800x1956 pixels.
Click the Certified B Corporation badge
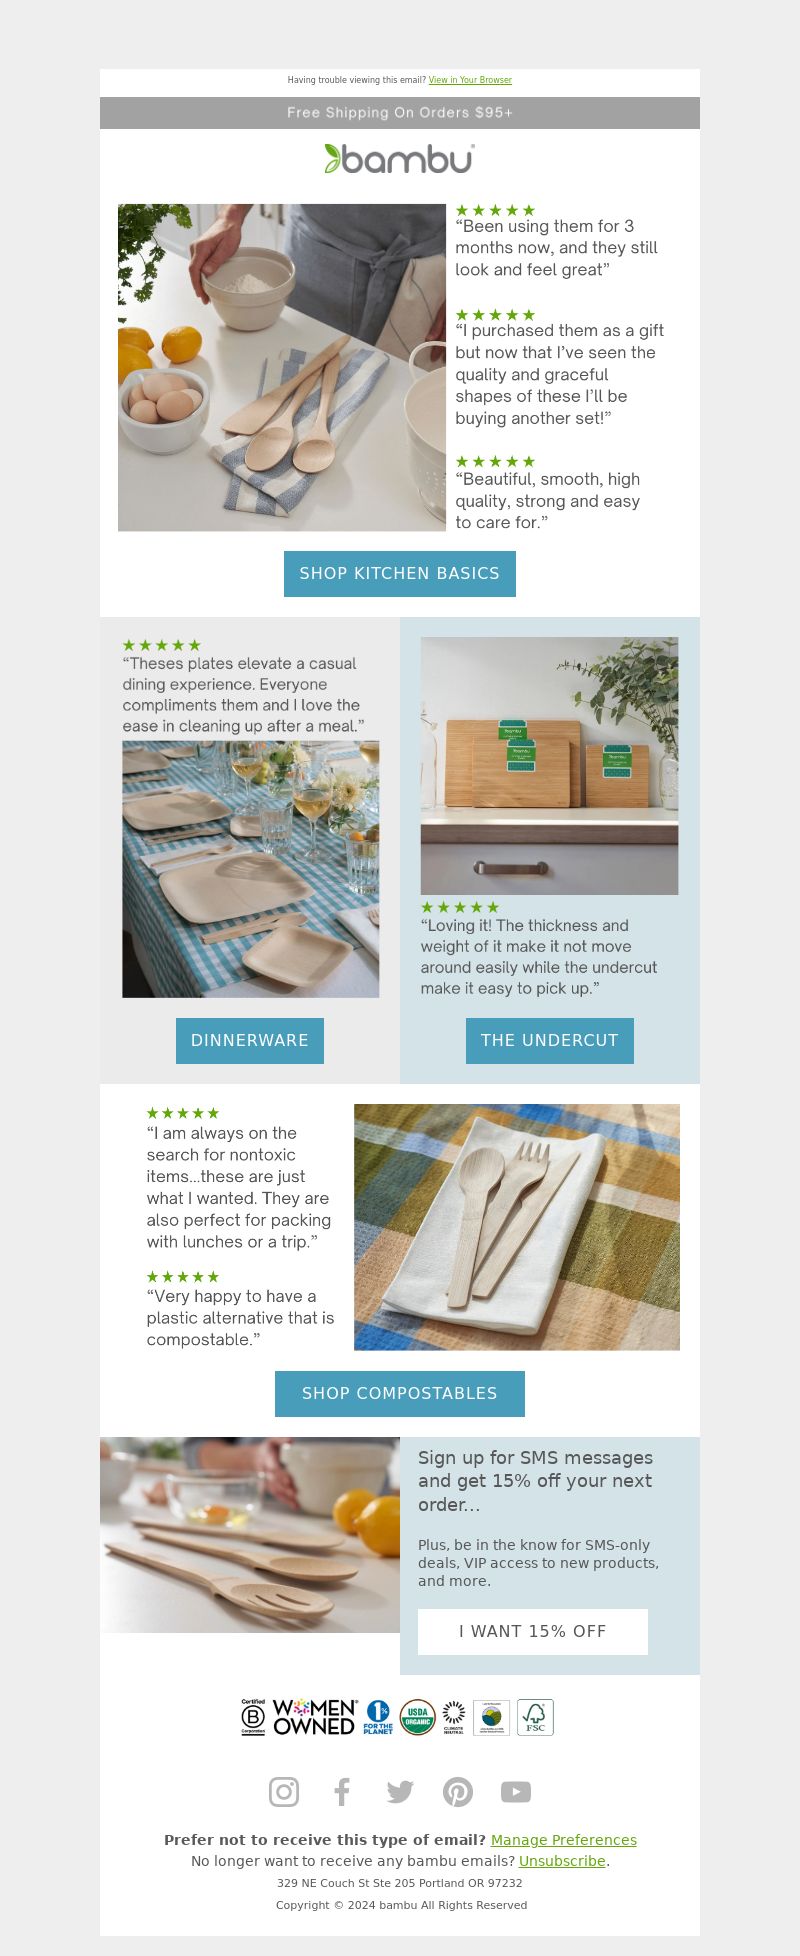pyautogui.click(x=253, y=1717)
